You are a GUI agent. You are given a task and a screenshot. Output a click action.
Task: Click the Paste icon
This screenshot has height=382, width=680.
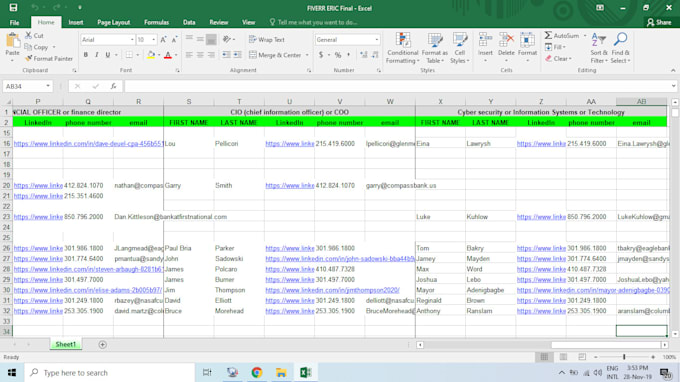point(13,41)
